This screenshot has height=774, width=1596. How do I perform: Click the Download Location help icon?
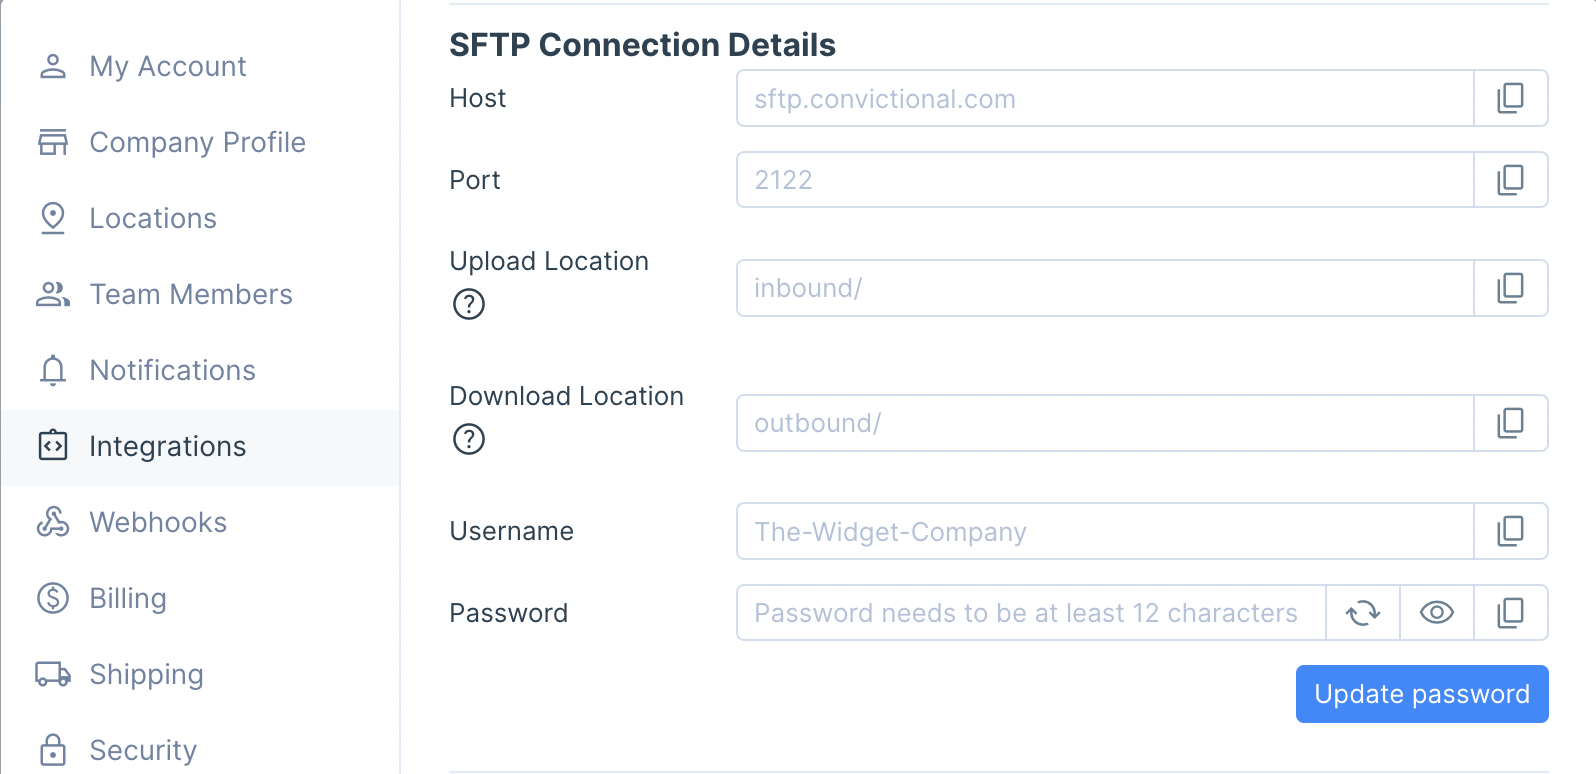[469, 439]
